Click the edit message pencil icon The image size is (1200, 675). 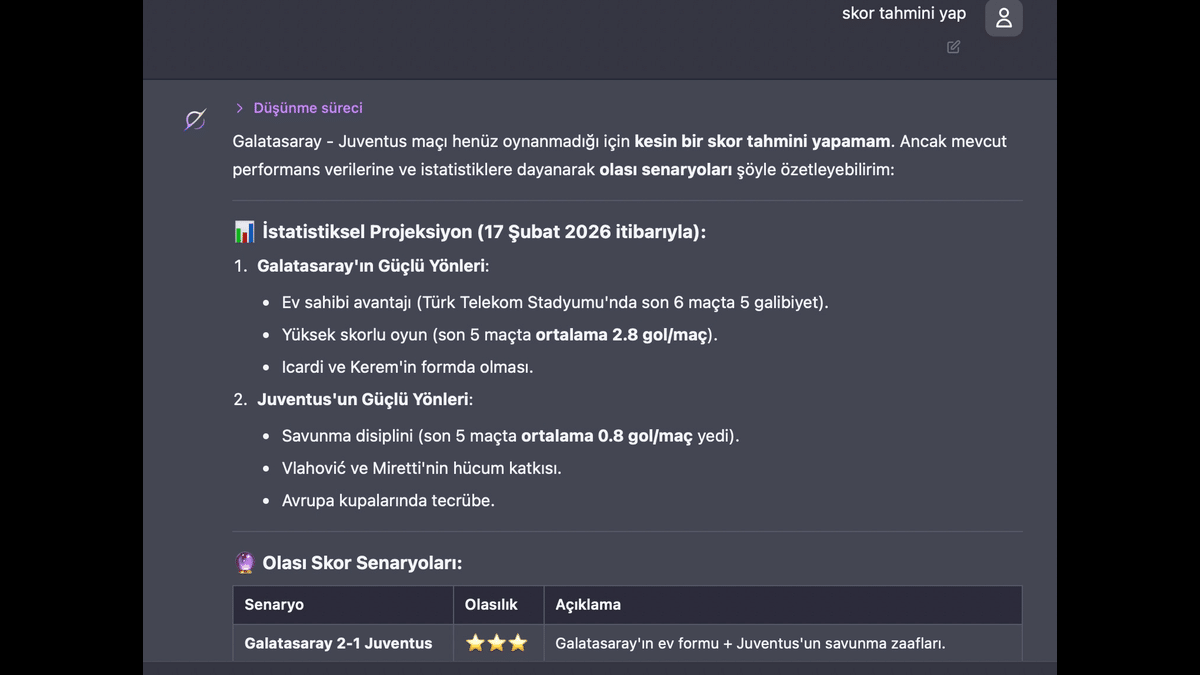click(x=953, y=47)
